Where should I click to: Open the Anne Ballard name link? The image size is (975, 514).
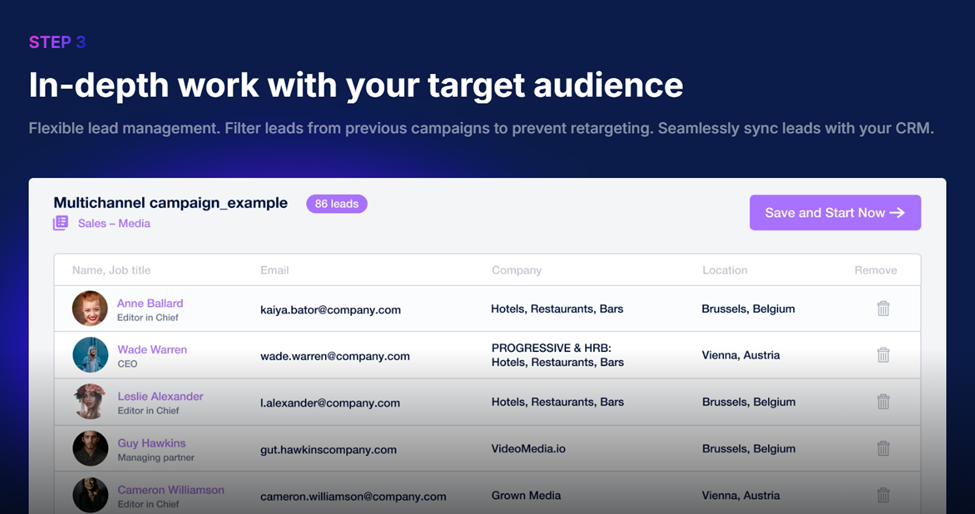[150, 303]
